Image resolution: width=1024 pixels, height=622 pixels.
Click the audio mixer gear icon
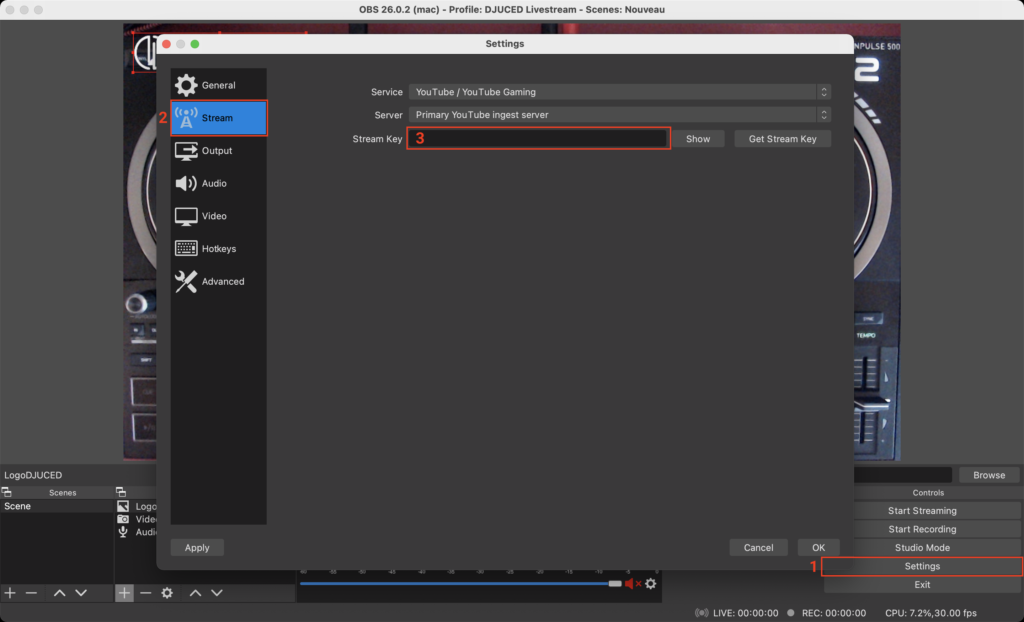coord(651,584)
